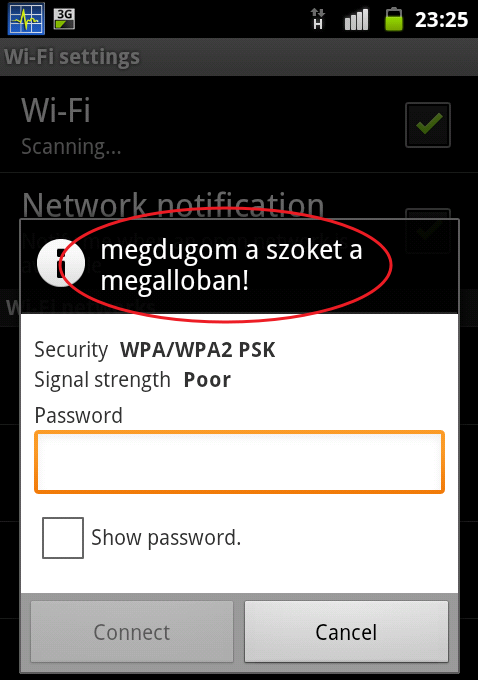Click the info icon in dialog header

coord(61,263)
